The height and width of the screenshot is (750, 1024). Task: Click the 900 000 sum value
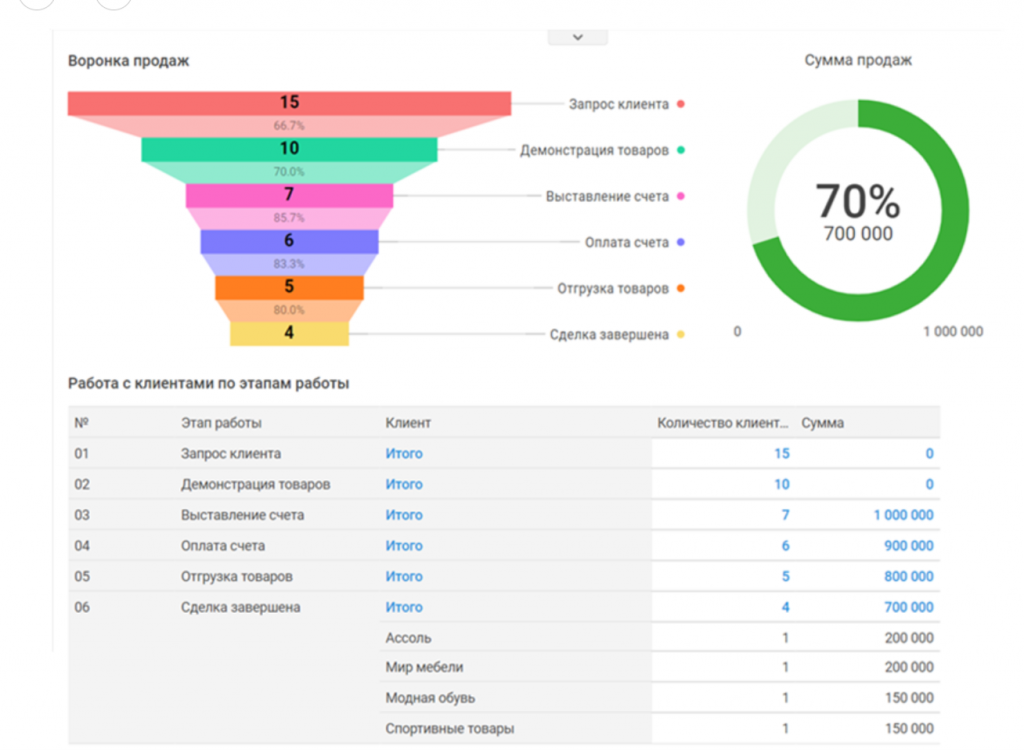[x=909, y=546]
